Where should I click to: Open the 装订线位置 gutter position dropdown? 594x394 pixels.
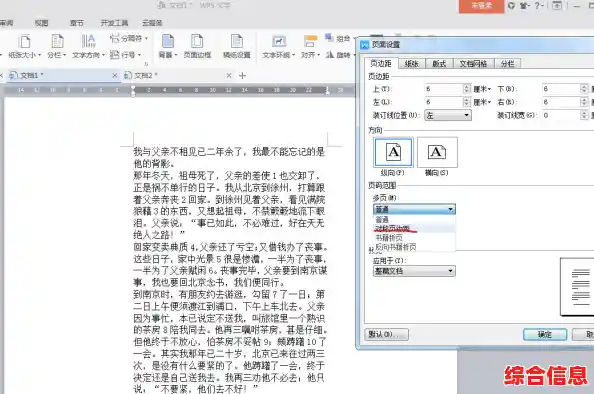pyautogui.click(x=448, y=115)
